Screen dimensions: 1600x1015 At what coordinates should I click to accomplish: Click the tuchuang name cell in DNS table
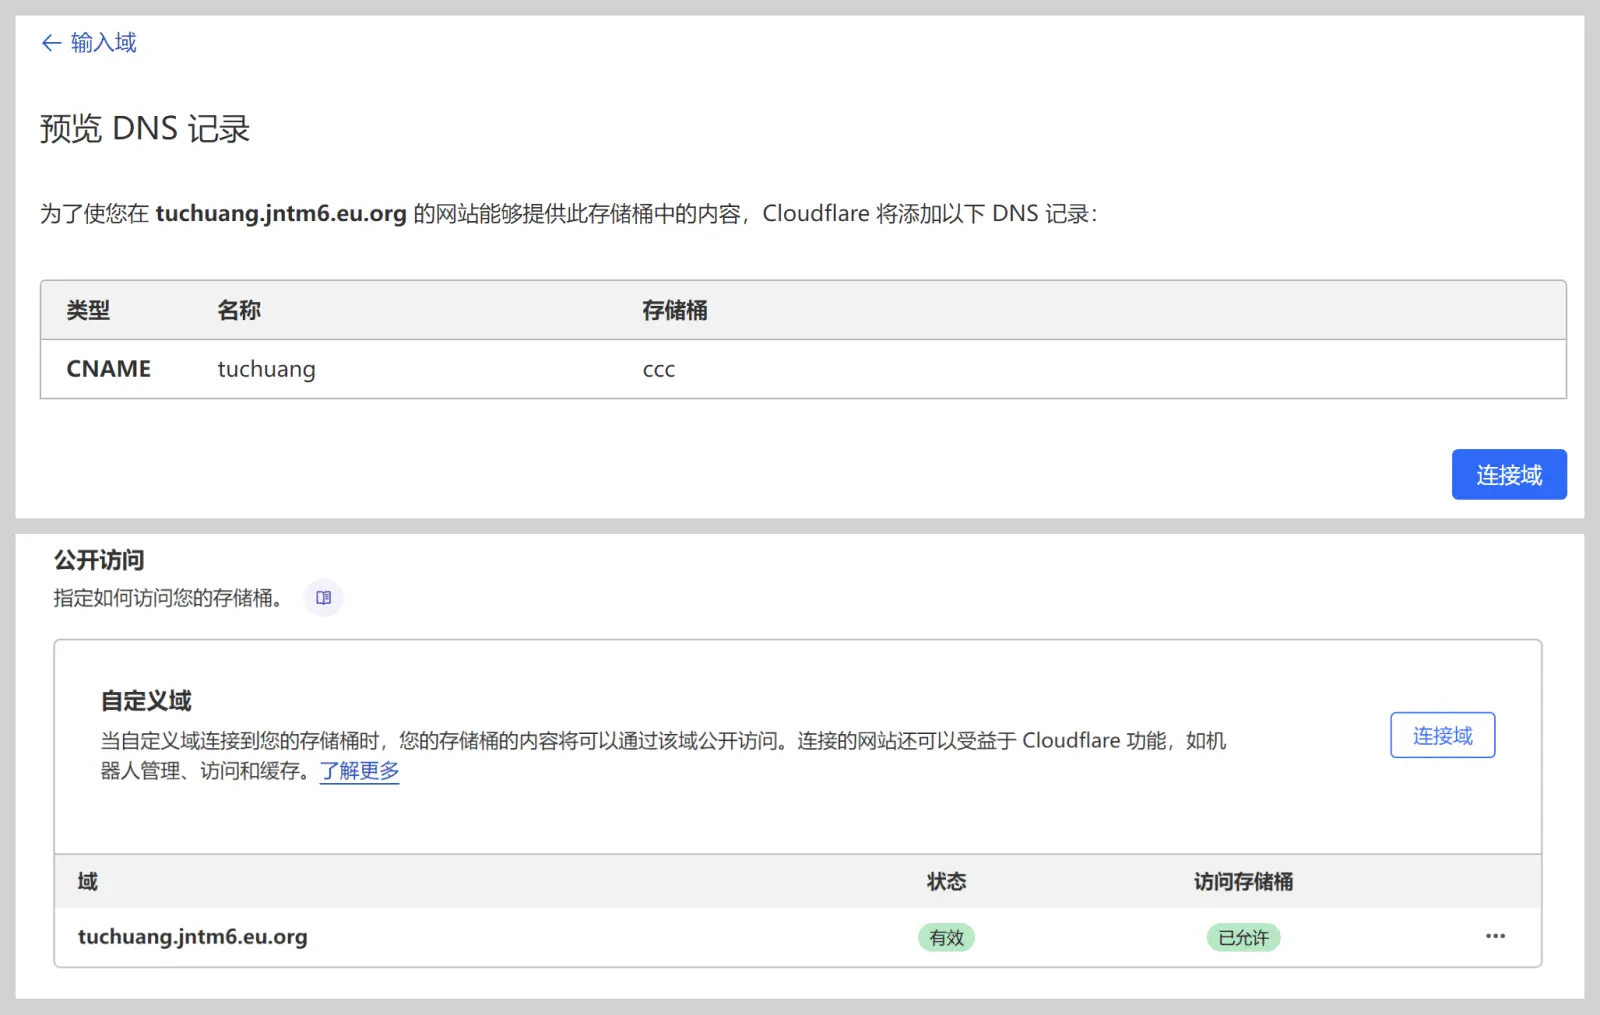pyautogui.click(x=266, y=369)
